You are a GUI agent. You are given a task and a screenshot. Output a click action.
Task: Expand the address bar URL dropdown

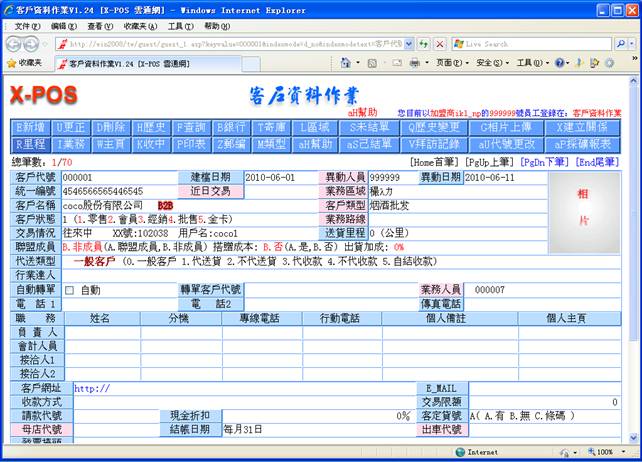point(408,44)
